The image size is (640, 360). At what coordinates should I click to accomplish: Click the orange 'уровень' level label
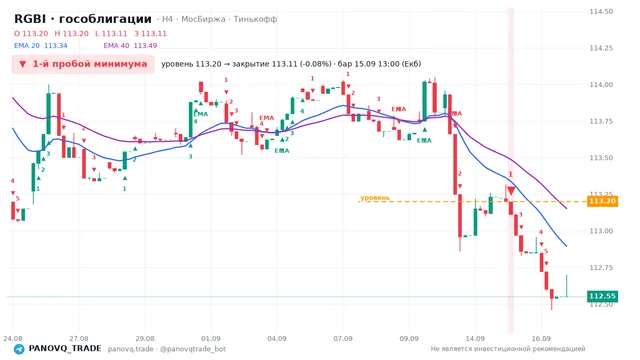(x=375, y=198)
